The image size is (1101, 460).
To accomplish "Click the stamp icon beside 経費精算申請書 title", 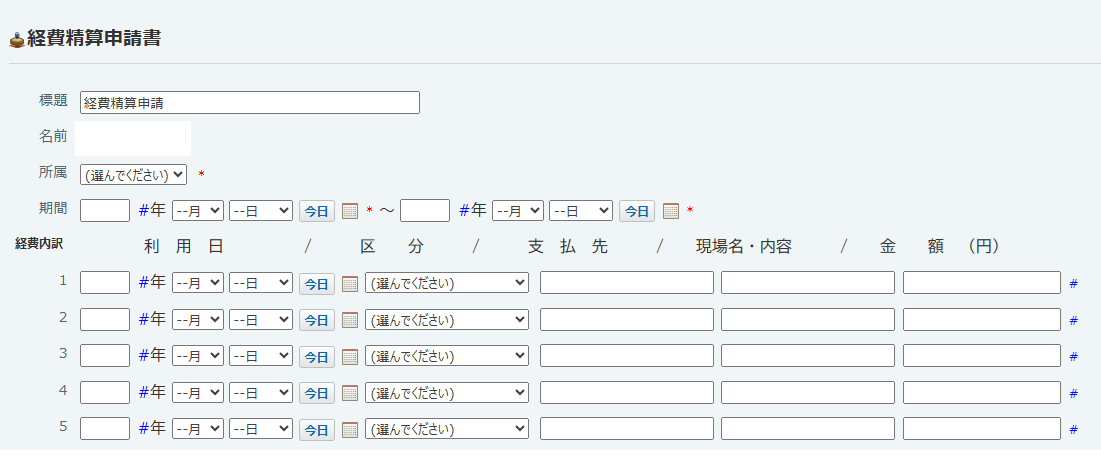I will [17, 40].
